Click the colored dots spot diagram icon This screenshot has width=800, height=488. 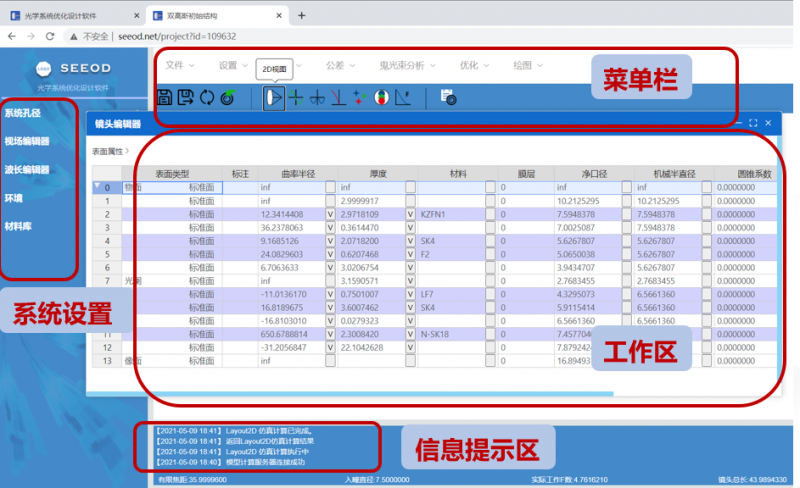point(360,97)
